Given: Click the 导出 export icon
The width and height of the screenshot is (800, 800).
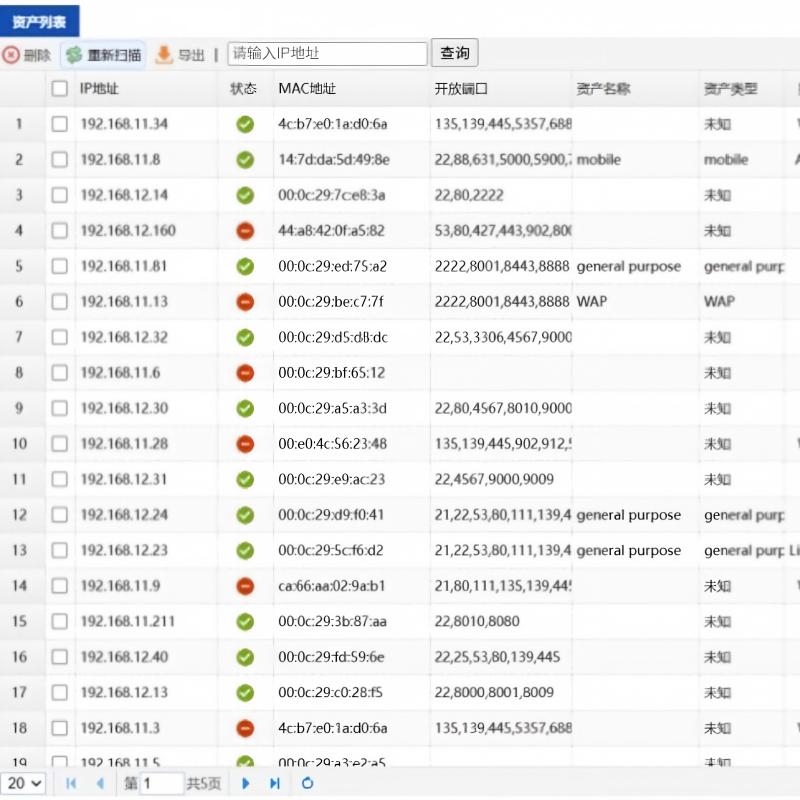Looking at the screenshot, I should pyautogui.click(x=164, y=55).
